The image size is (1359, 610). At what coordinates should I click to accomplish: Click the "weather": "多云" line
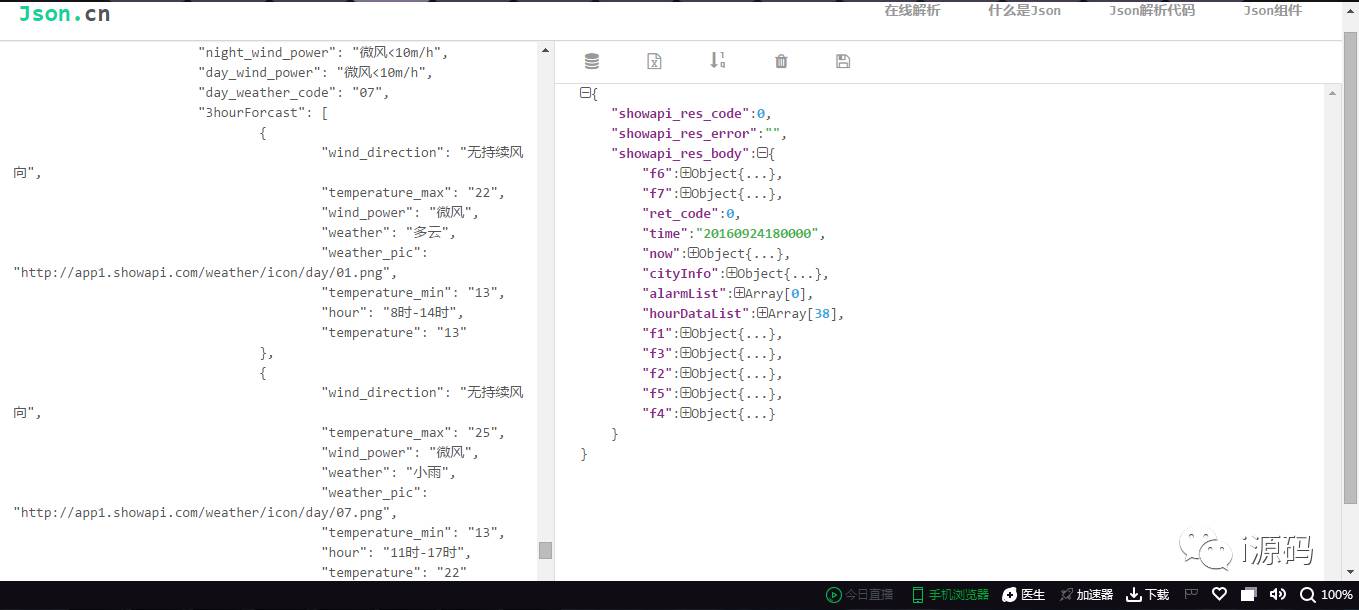click(389, 233)
